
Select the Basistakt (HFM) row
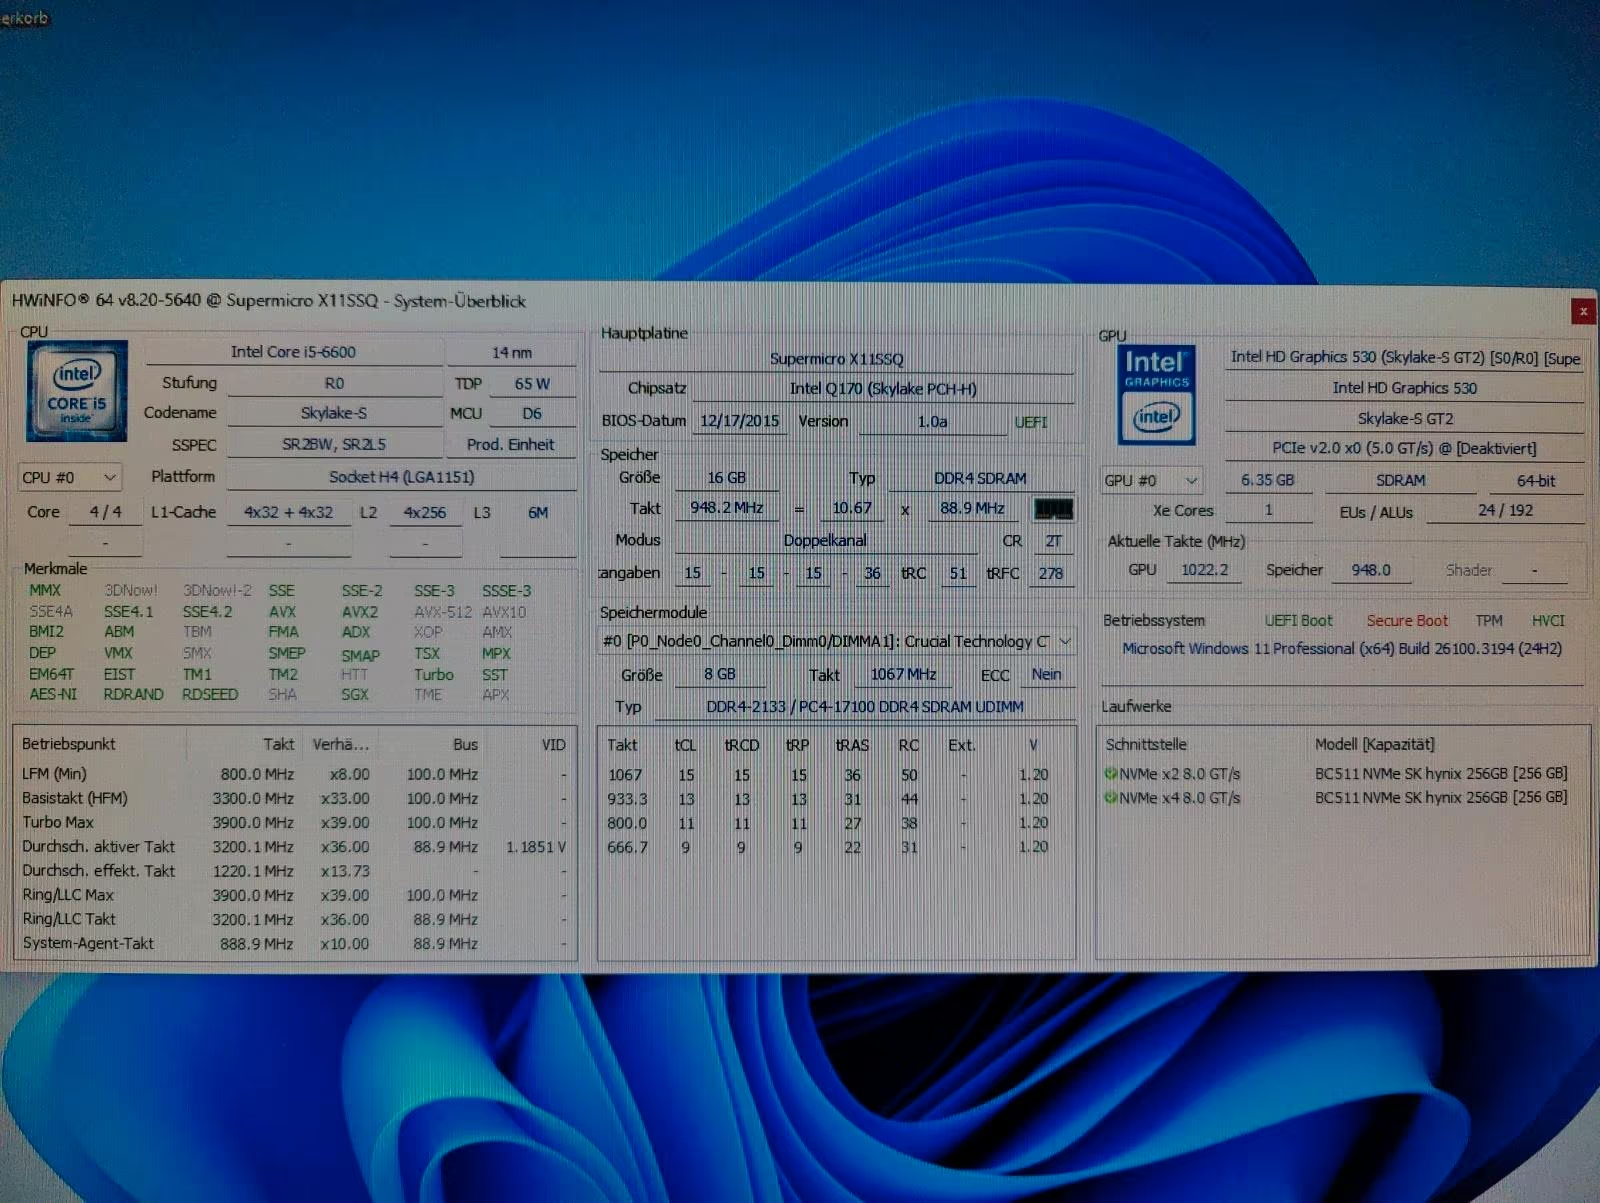coord(296,798)
